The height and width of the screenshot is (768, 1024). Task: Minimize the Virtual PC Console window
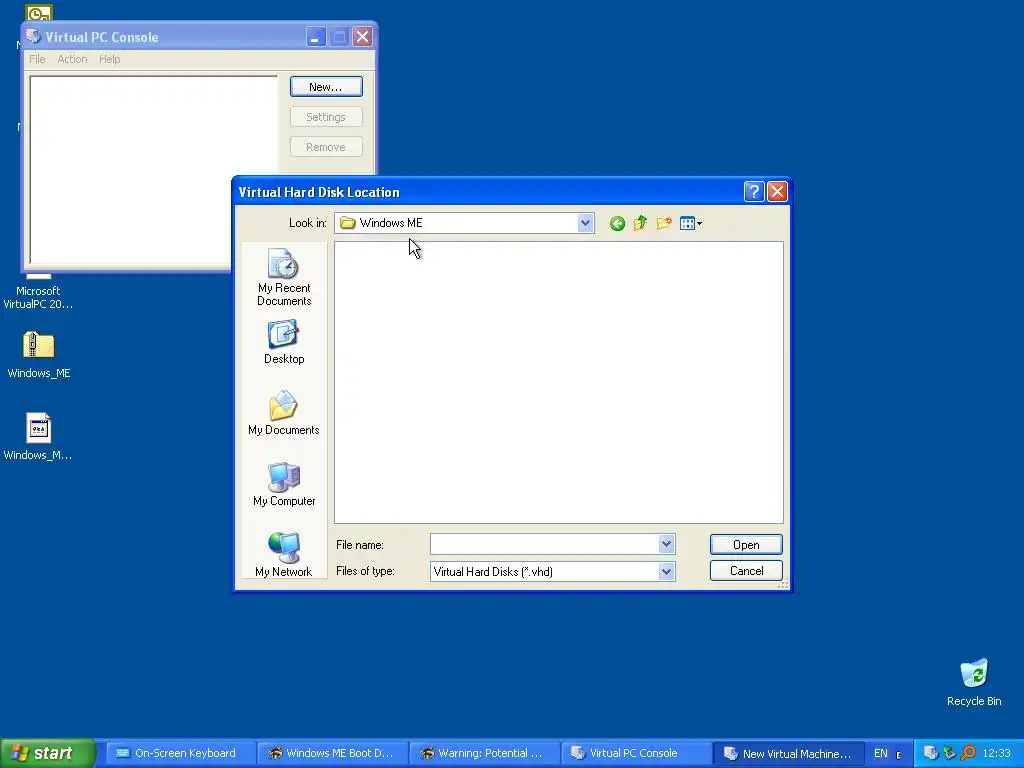pyautogui.click(x=315, y=37)
